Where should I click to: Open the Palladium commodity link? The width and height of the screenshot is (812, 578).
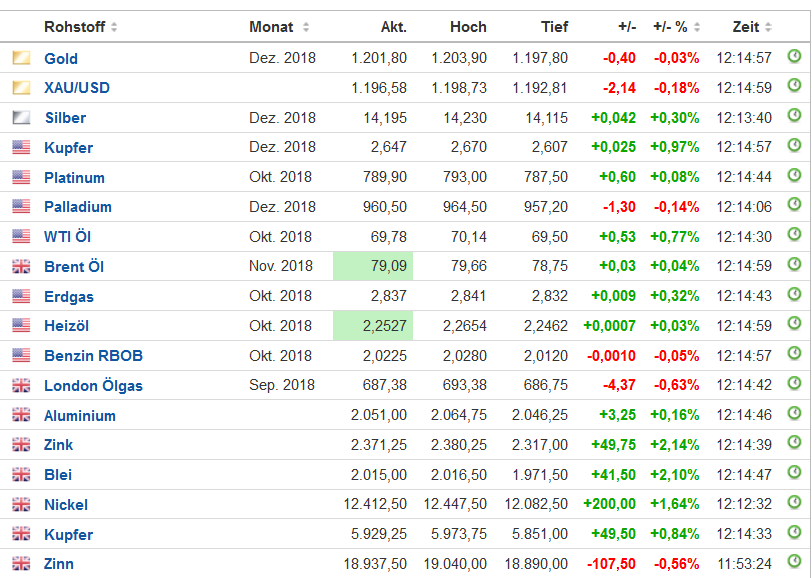pyautogui.click(x=77, y=207)
